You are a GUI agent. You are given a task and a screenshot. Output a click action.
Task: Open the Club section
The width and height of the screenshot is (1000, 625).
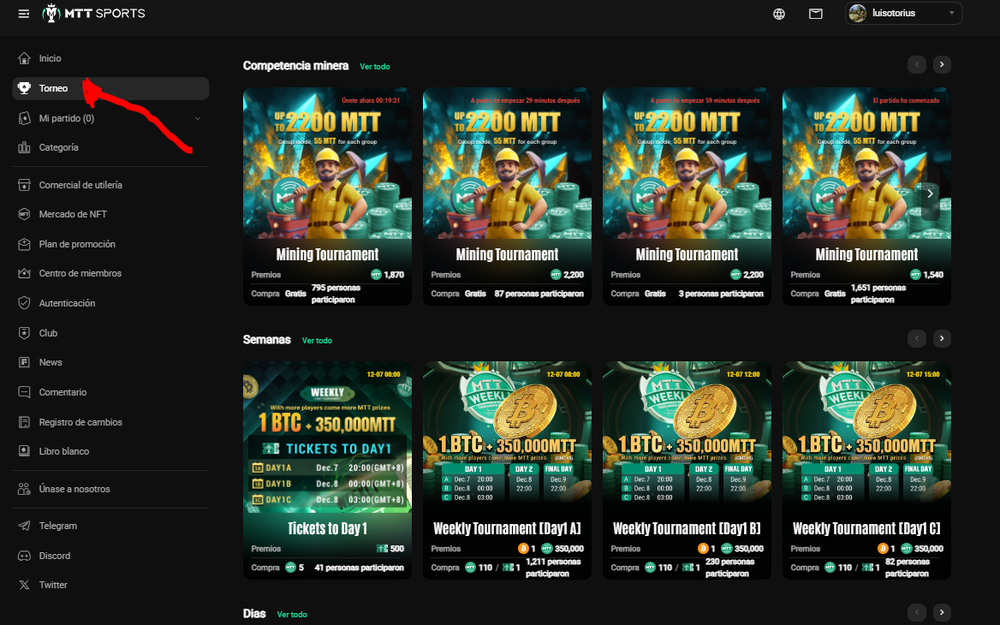point(48,333)
